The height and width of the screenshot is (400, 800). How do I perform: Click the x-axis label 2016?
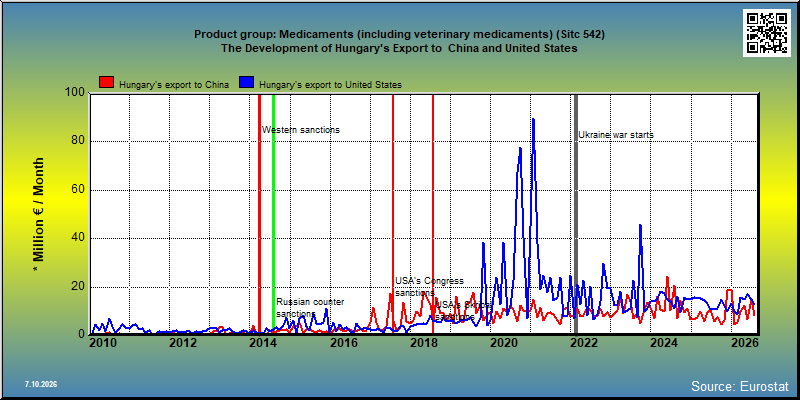point(343,343)
